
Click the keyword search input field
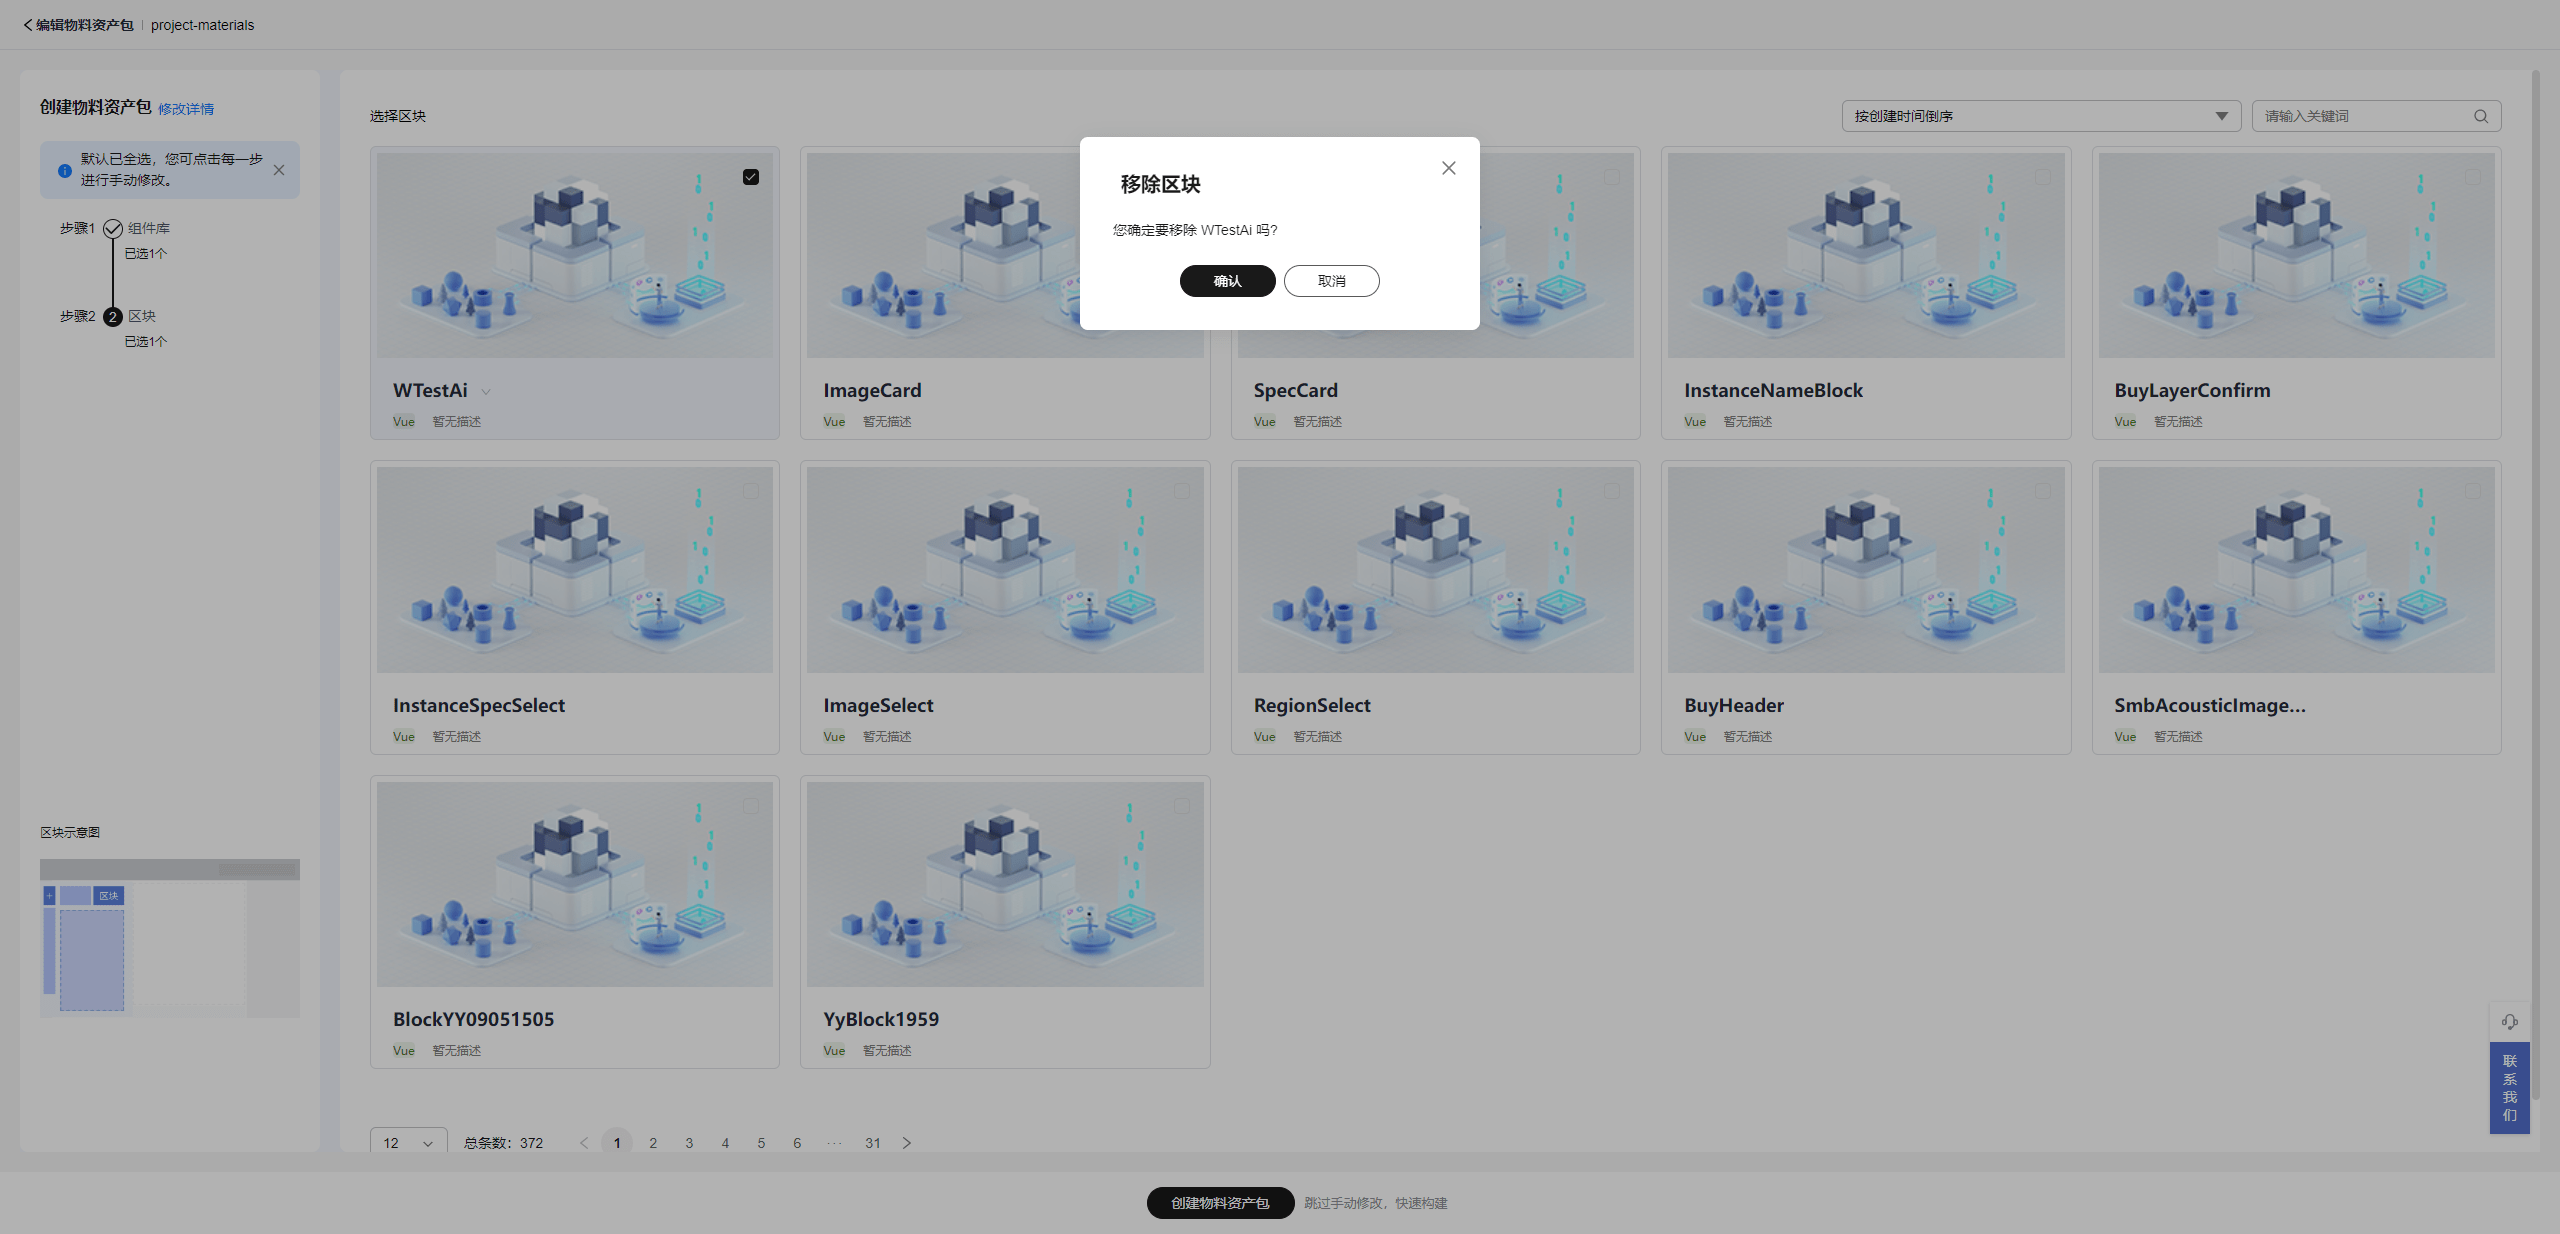[2360, 116]
